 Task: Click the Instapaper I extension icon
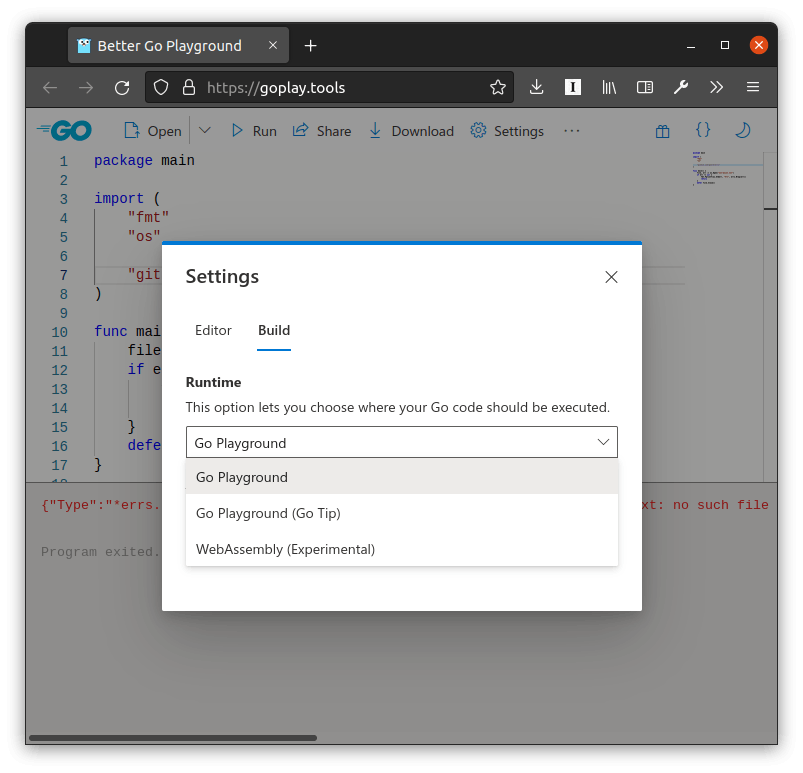(573, 87)
